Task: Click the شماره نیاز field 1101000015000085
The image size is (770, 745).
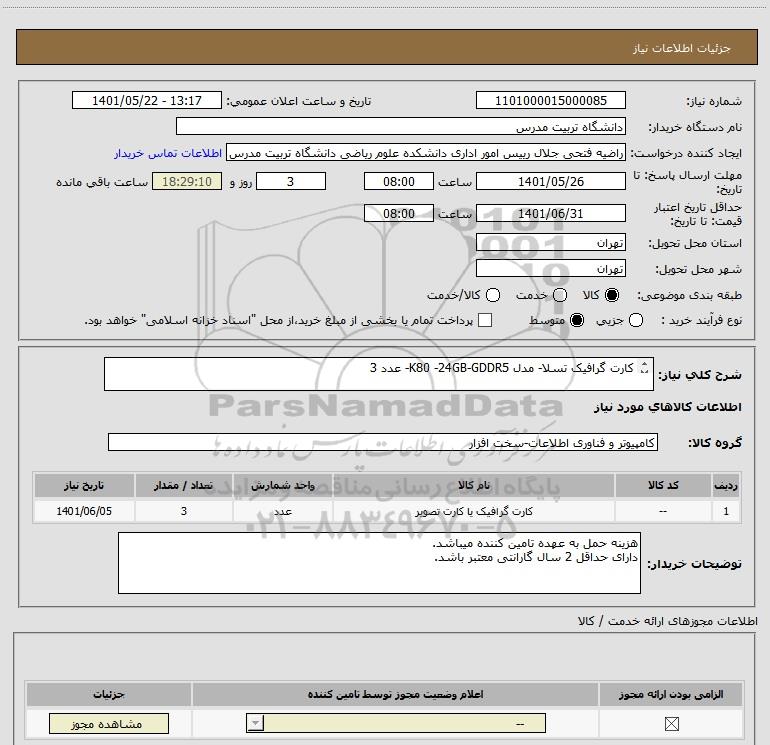Action: [550, 100]
